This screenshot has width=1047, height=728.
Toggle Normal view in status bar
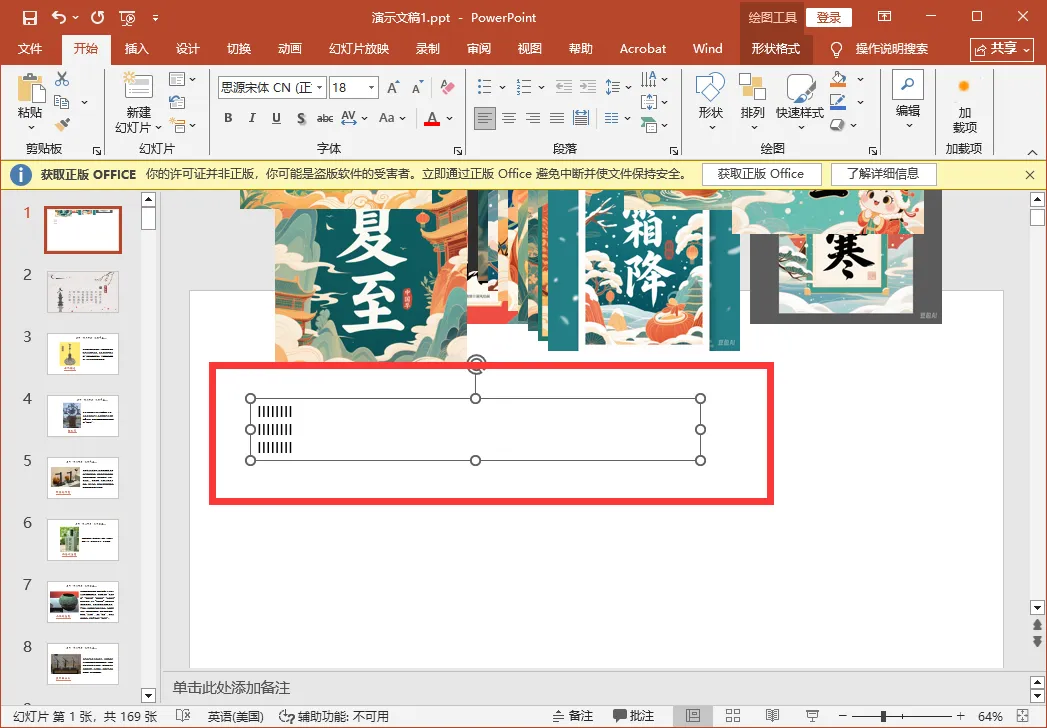tap(693, 716)
